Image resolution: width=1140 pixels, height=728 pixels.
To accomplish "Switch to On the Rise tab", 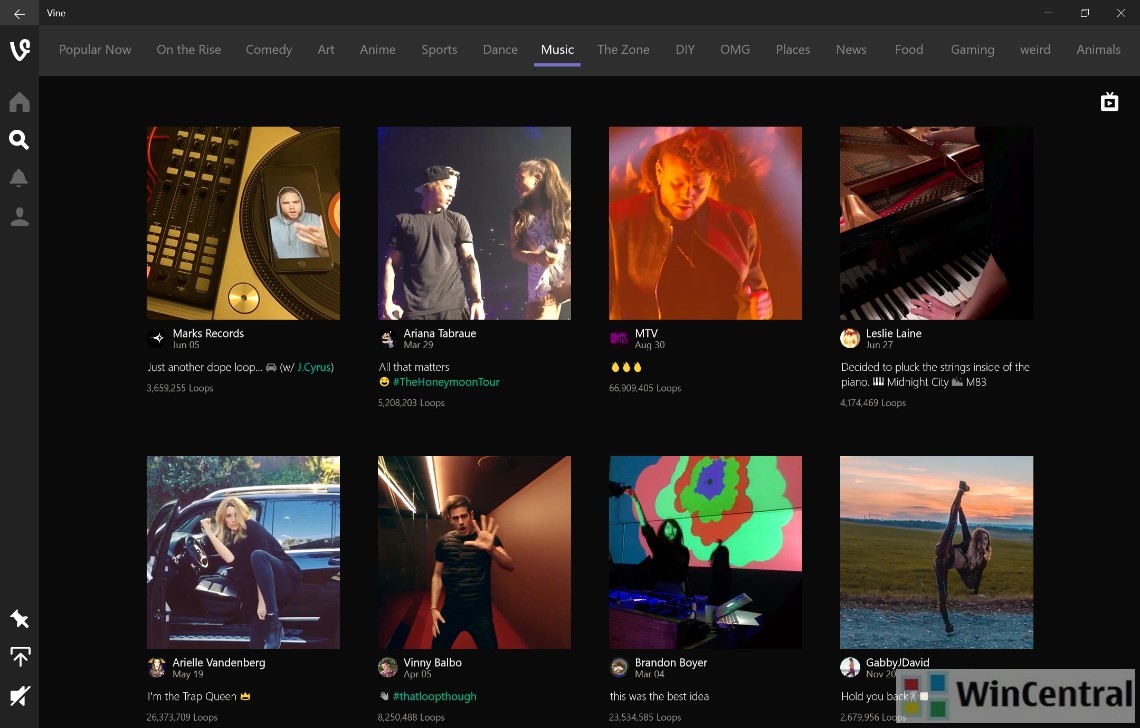I will tap(188, 49).
